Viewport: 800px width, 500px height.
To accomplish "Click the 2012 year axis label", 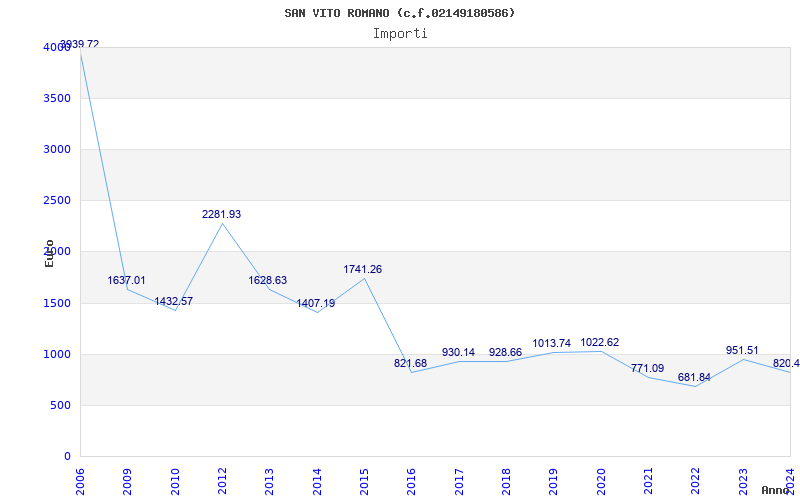I will coord(223,478).
